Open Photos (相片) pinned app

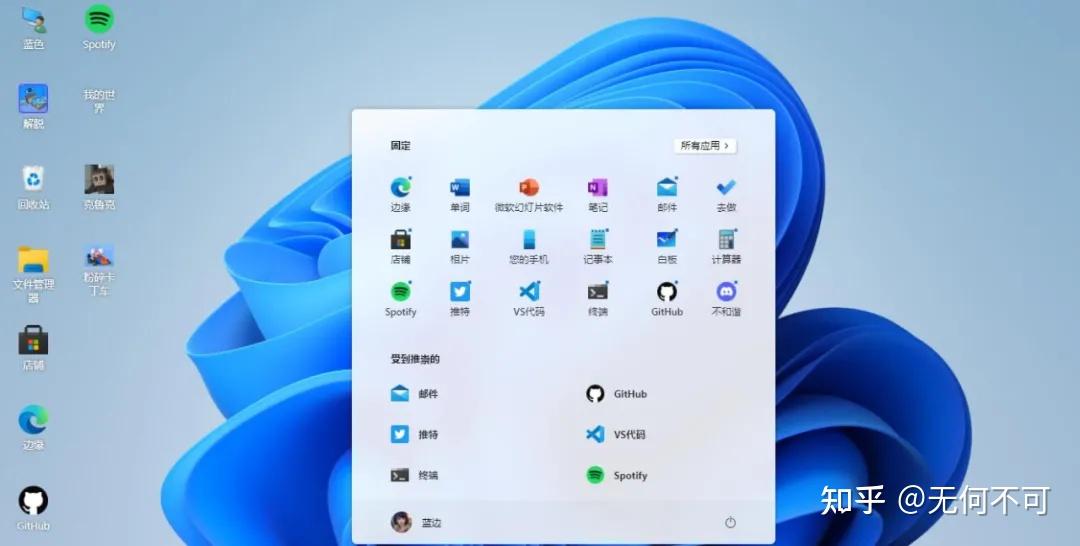(x=459, y=246)
